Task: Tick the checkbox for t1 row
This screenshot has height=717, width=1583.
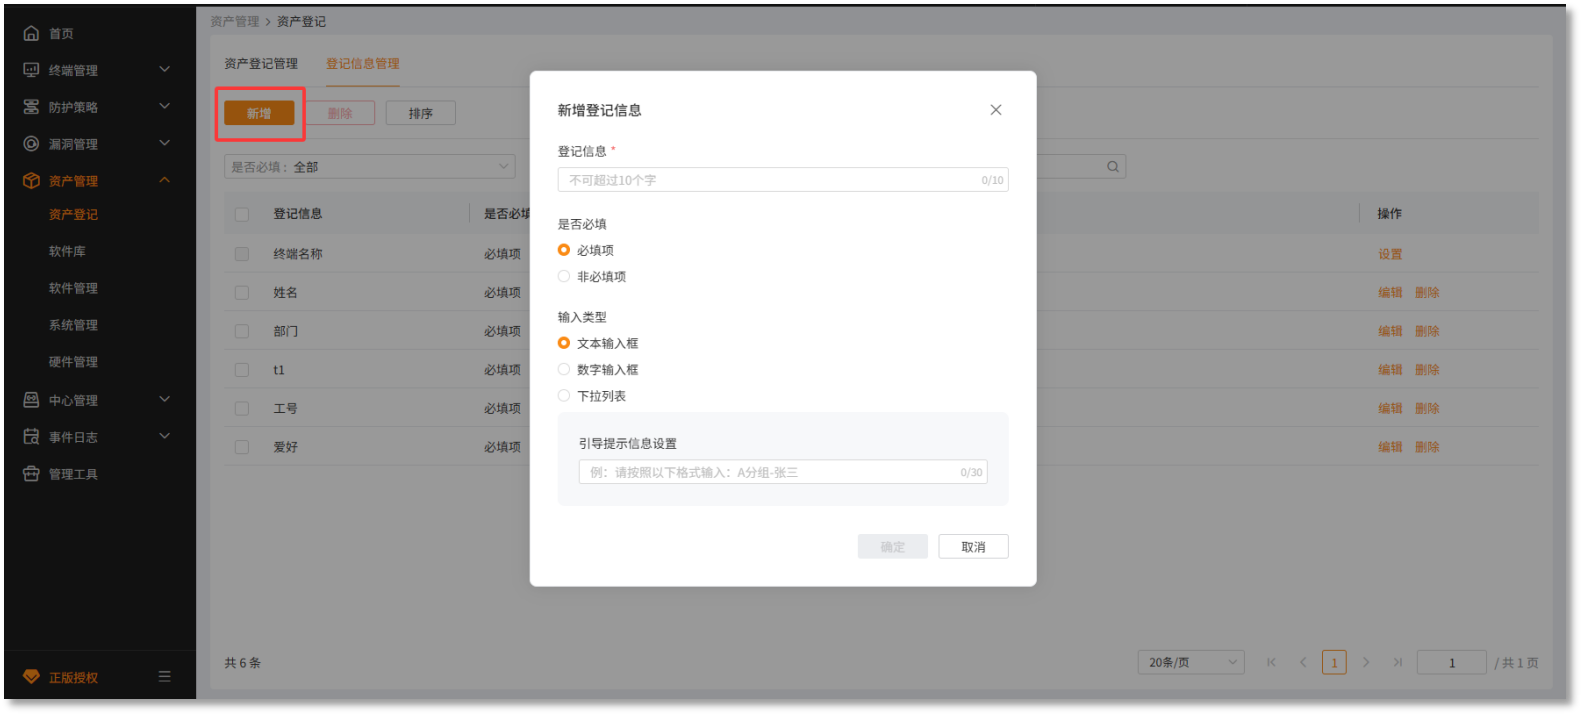Action: [242, 370]
